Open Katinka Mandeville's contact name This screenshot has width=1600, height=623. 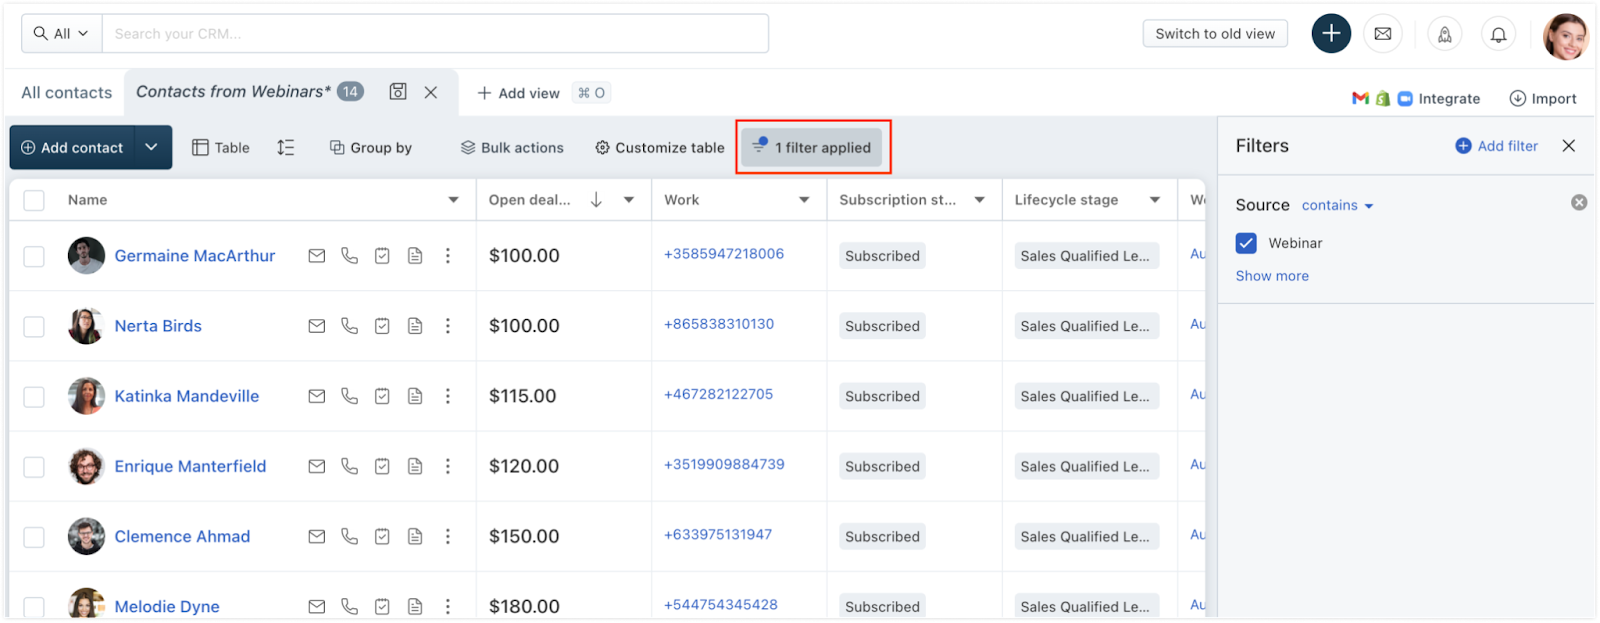click(187, 396)
